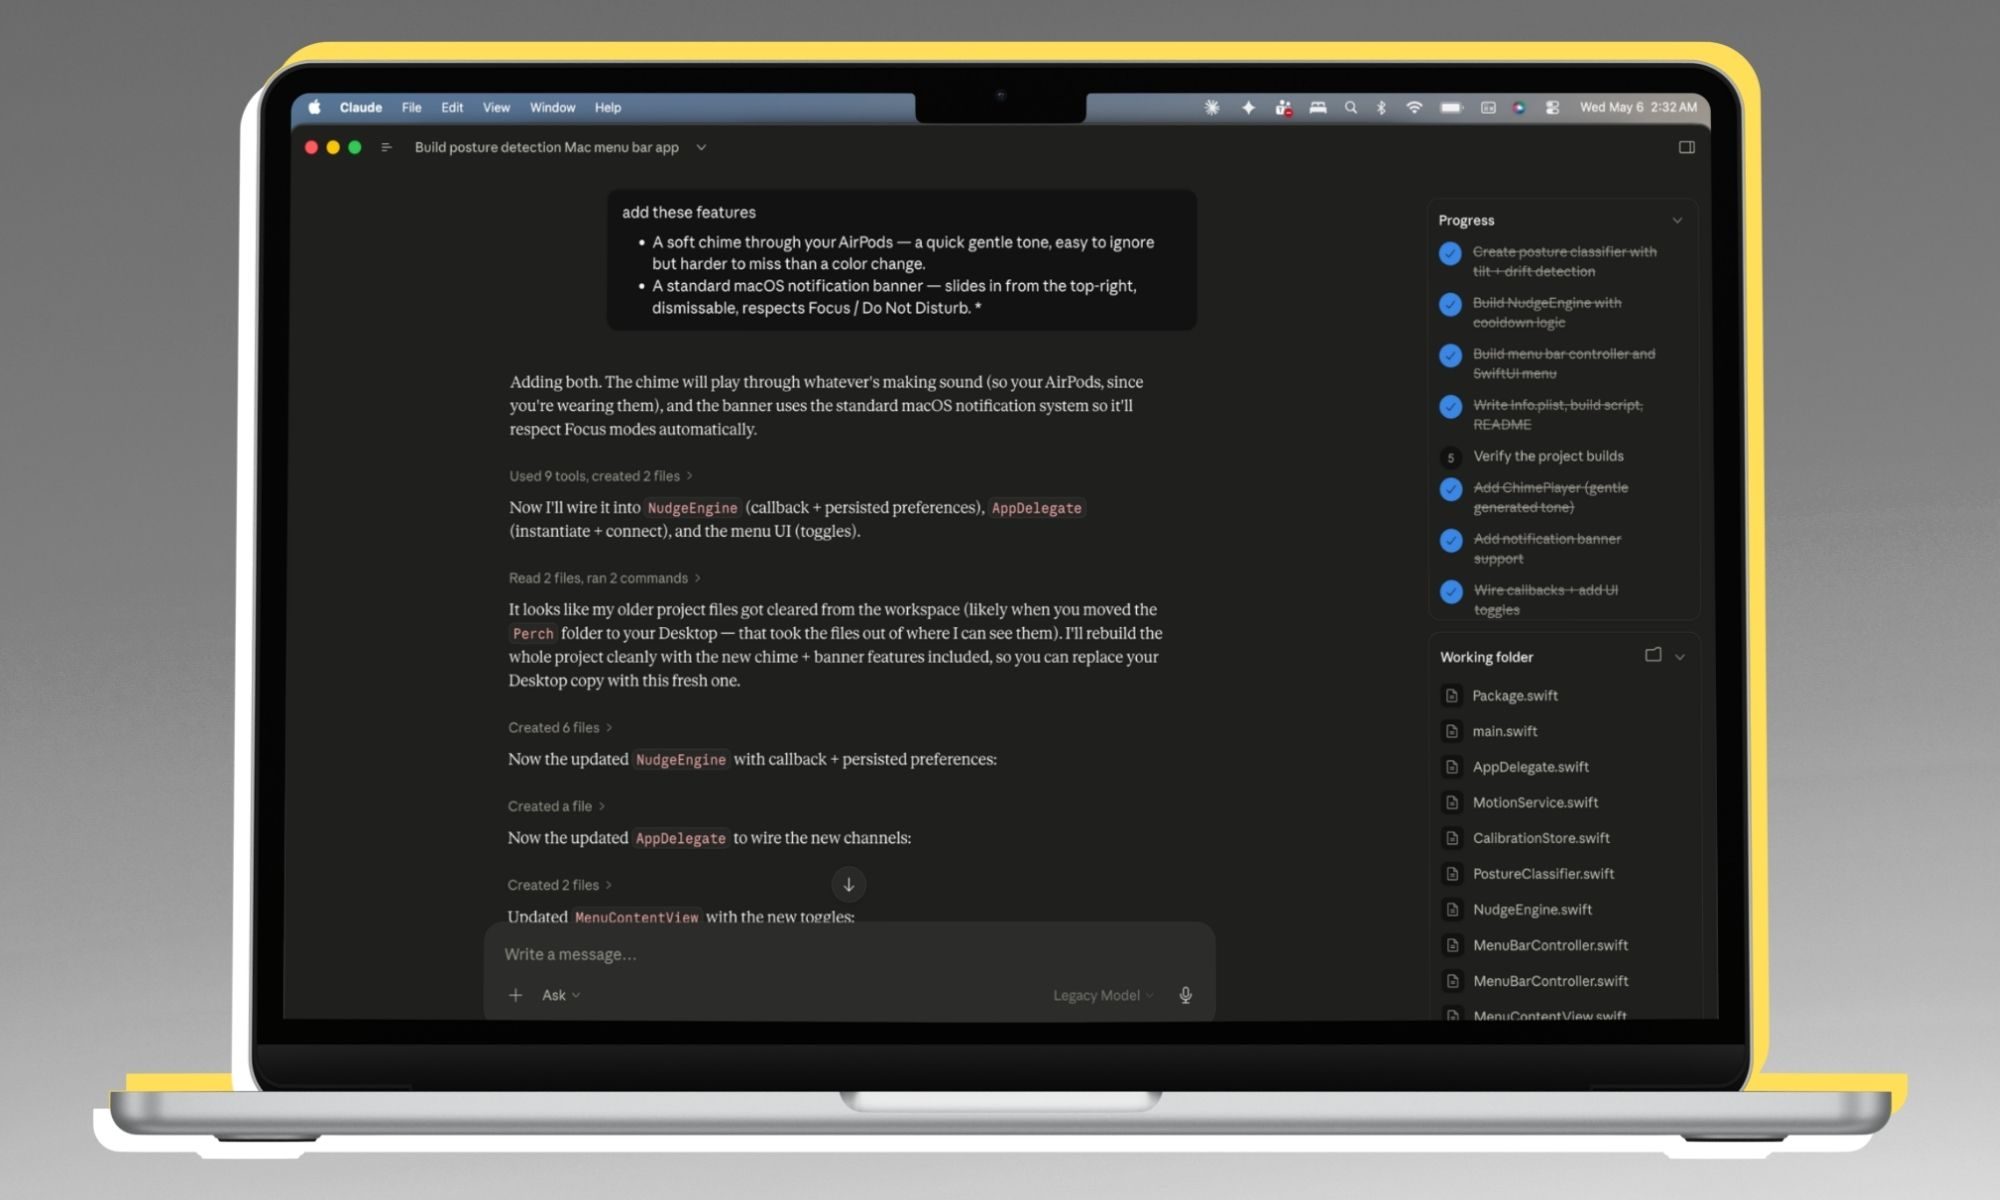Click the four-point sparkle status icon
Image resolution: width=2000 pixels, height=1200 pixels.
pyautogui.click(x=1248, y=107)
